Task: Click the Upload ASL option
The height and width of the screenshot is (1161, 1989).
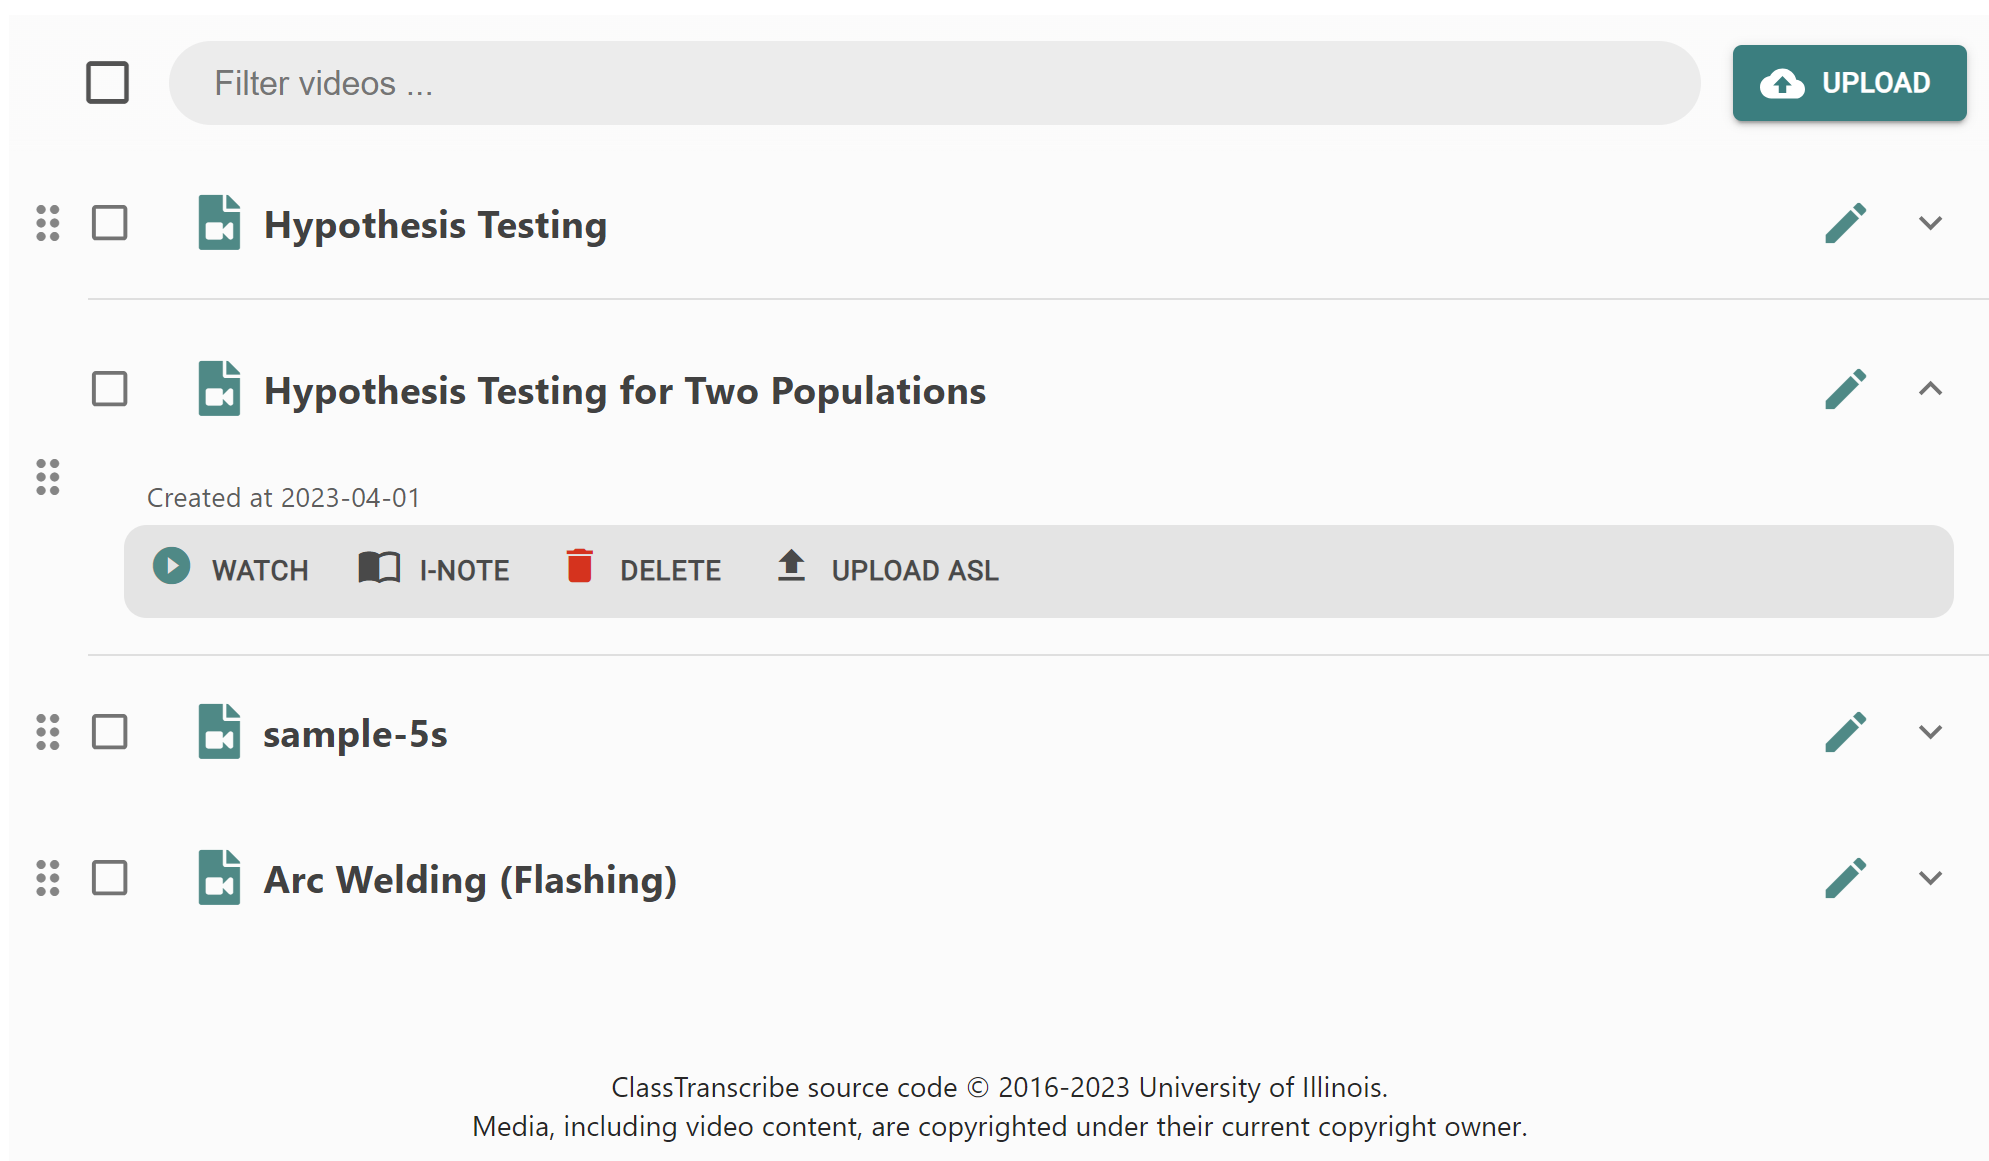Action: pos(889,569)
